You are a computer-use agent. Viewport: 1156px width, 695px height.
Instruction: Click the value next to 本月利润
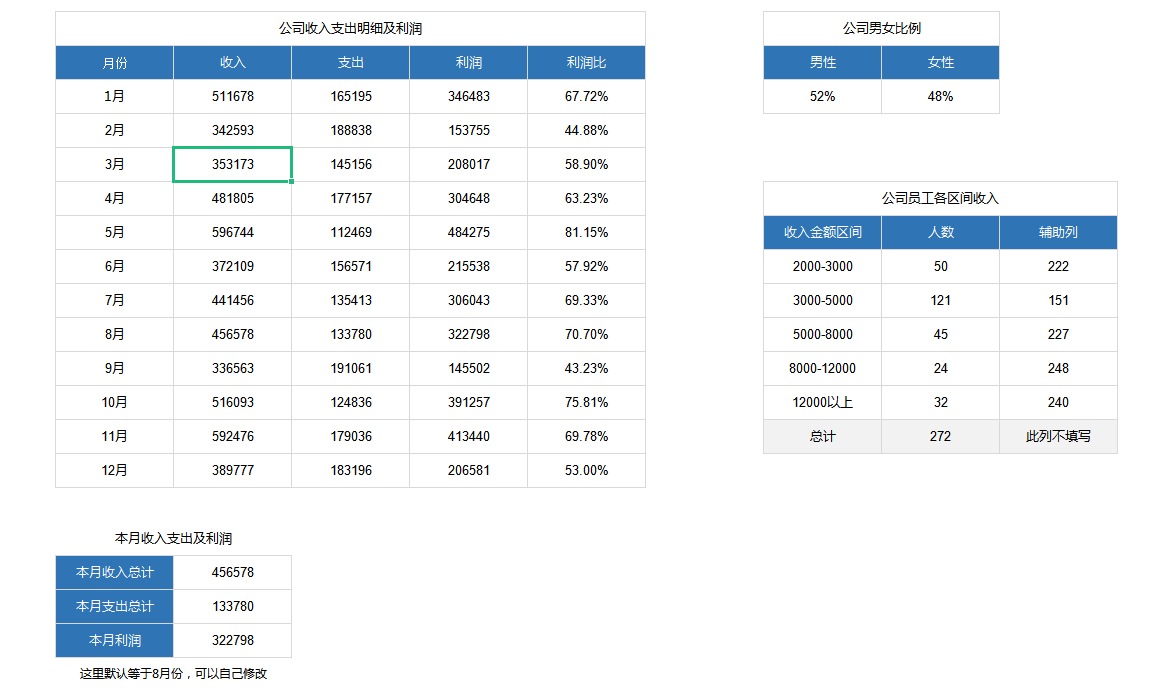[x=232, y=640]
